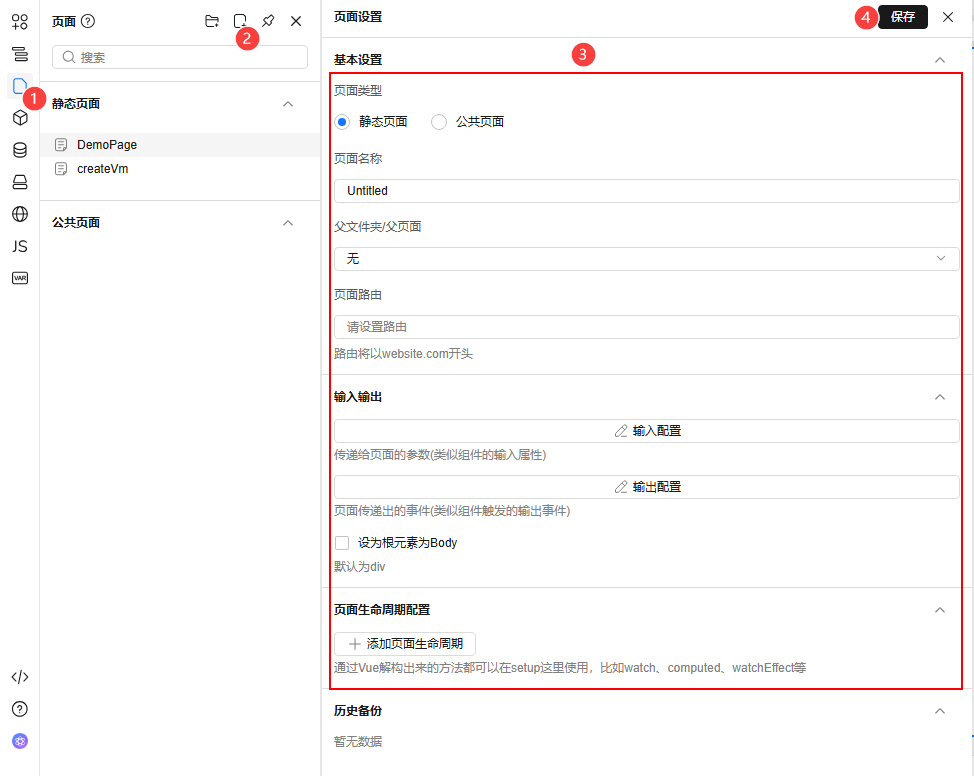The width and height of the screenshot is (974, 776).
Task: Collapse the 历史备份 section
Action: [x=939, y=710]
